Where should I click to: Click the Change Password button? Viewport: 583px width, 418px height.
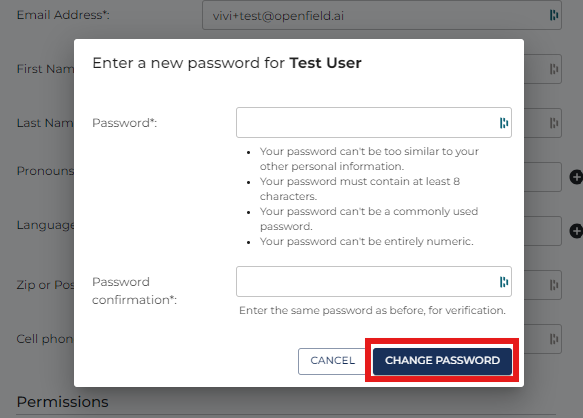tap(442, 361)
